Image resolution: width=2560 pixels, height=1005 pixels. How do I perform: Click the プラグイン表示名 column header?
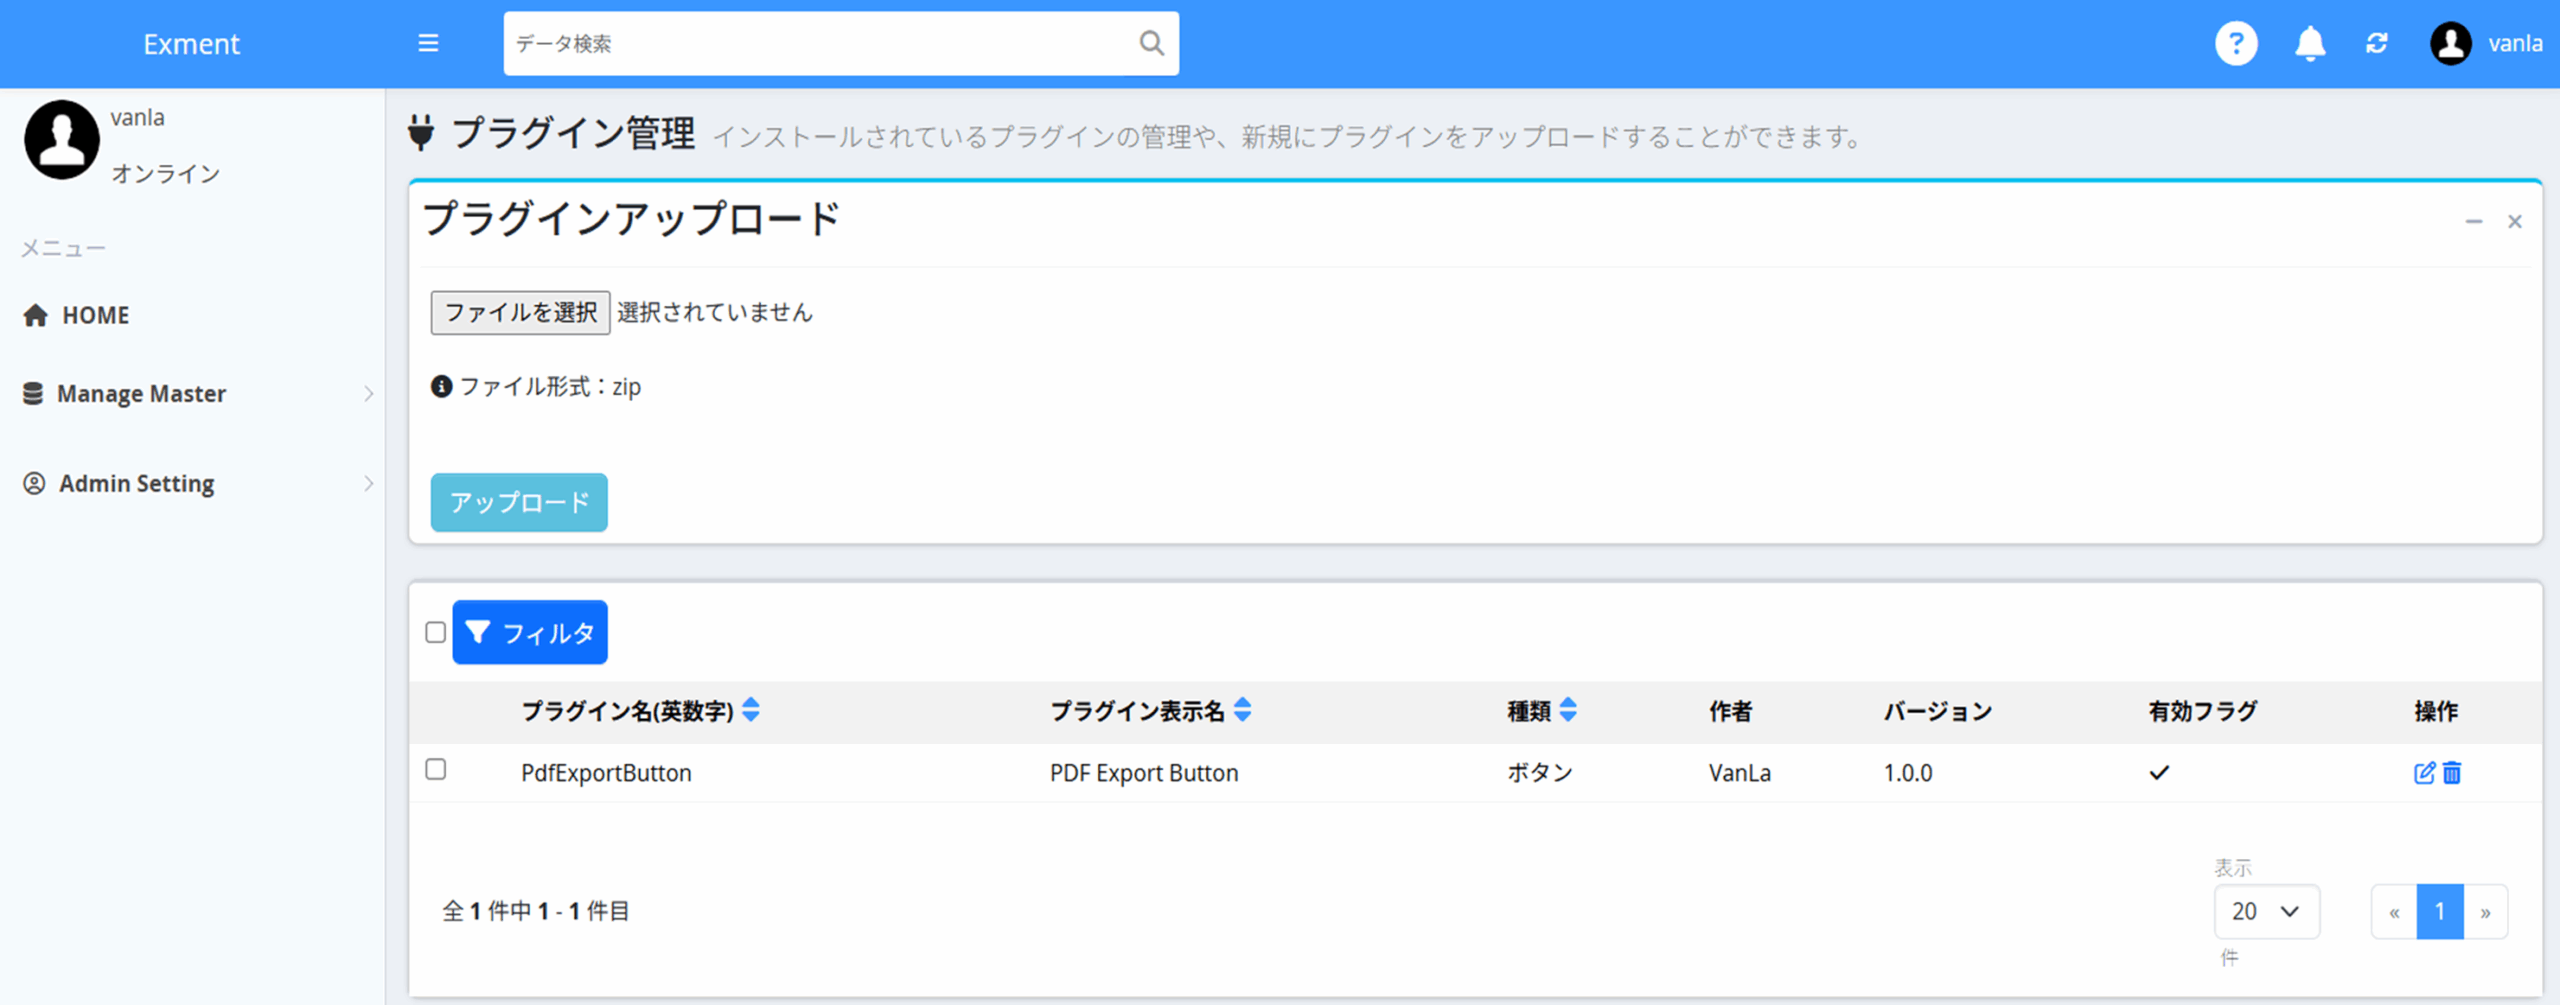[1137, 711]
